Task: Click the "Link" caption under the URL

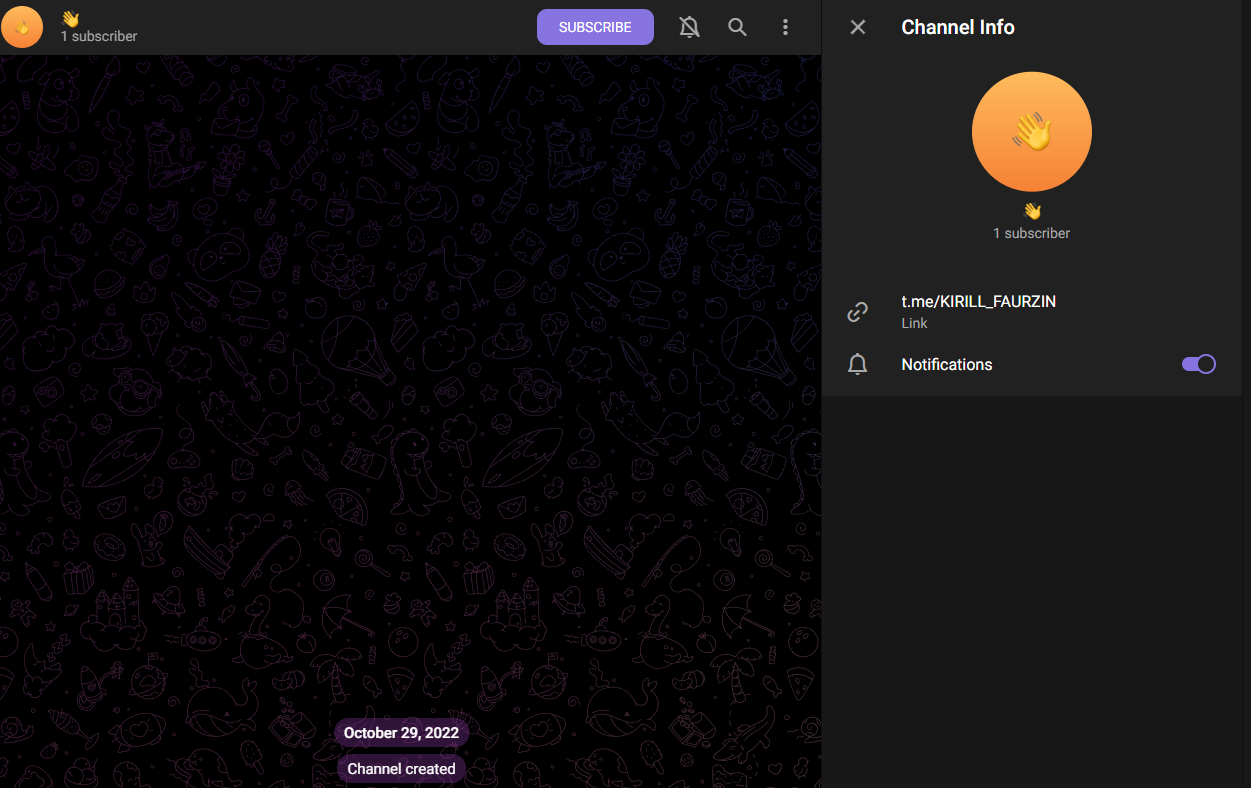Action: [x=914, y=323]
